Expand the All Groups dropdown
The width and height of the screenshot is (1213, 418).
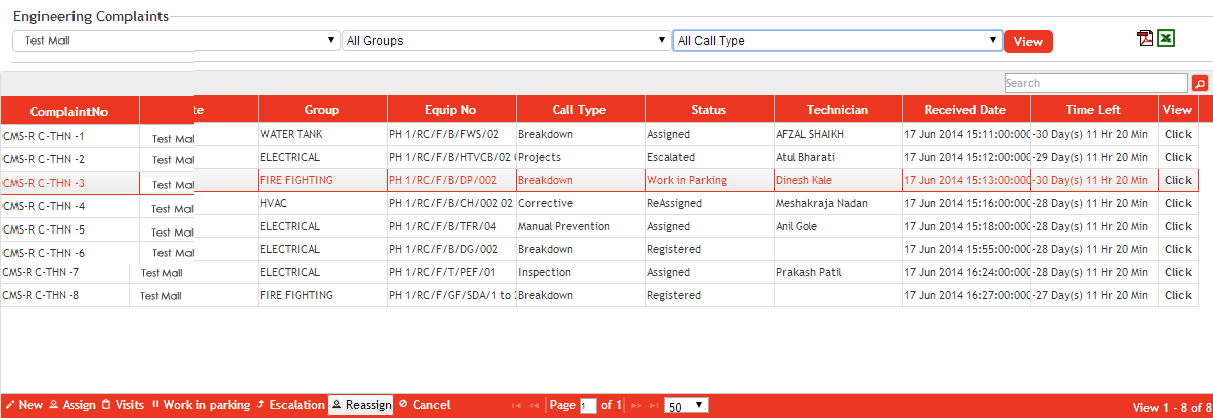[x=505, y=41]
